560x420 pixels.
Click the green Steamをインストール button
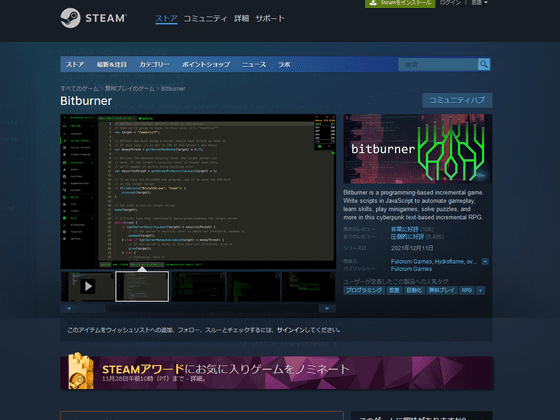400,3
